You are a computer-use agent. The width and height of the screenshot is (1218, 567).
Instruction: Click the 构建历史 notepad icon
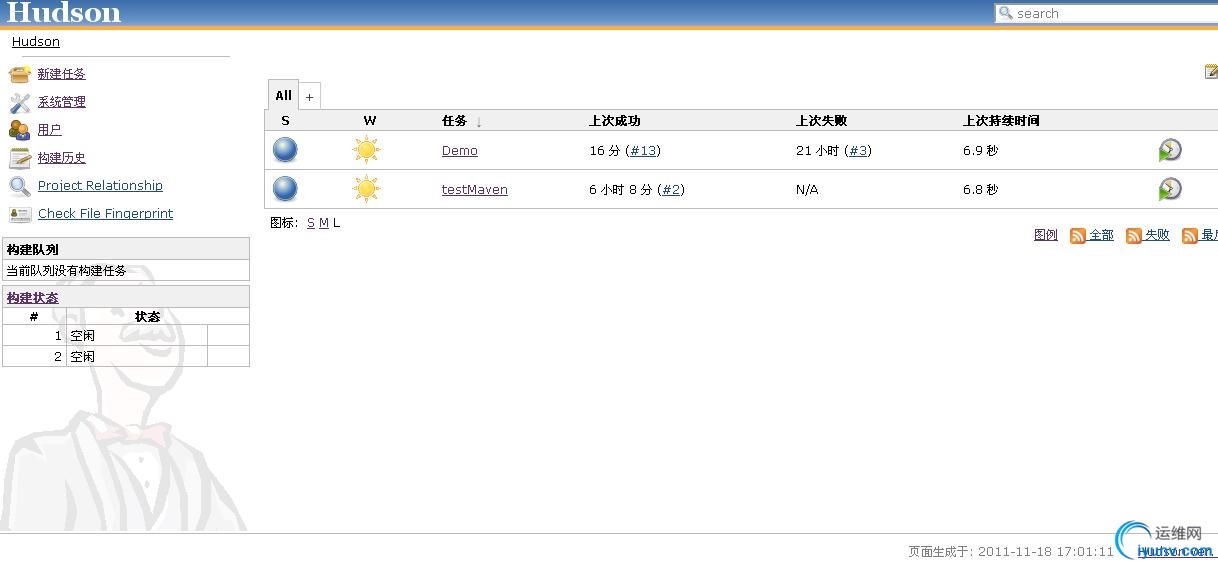tap(20, 158)
